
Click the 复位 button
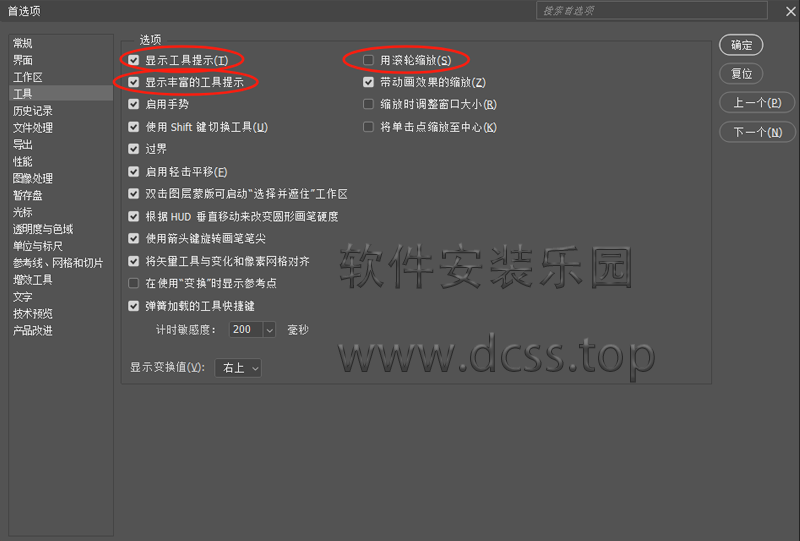pos(741,74)
